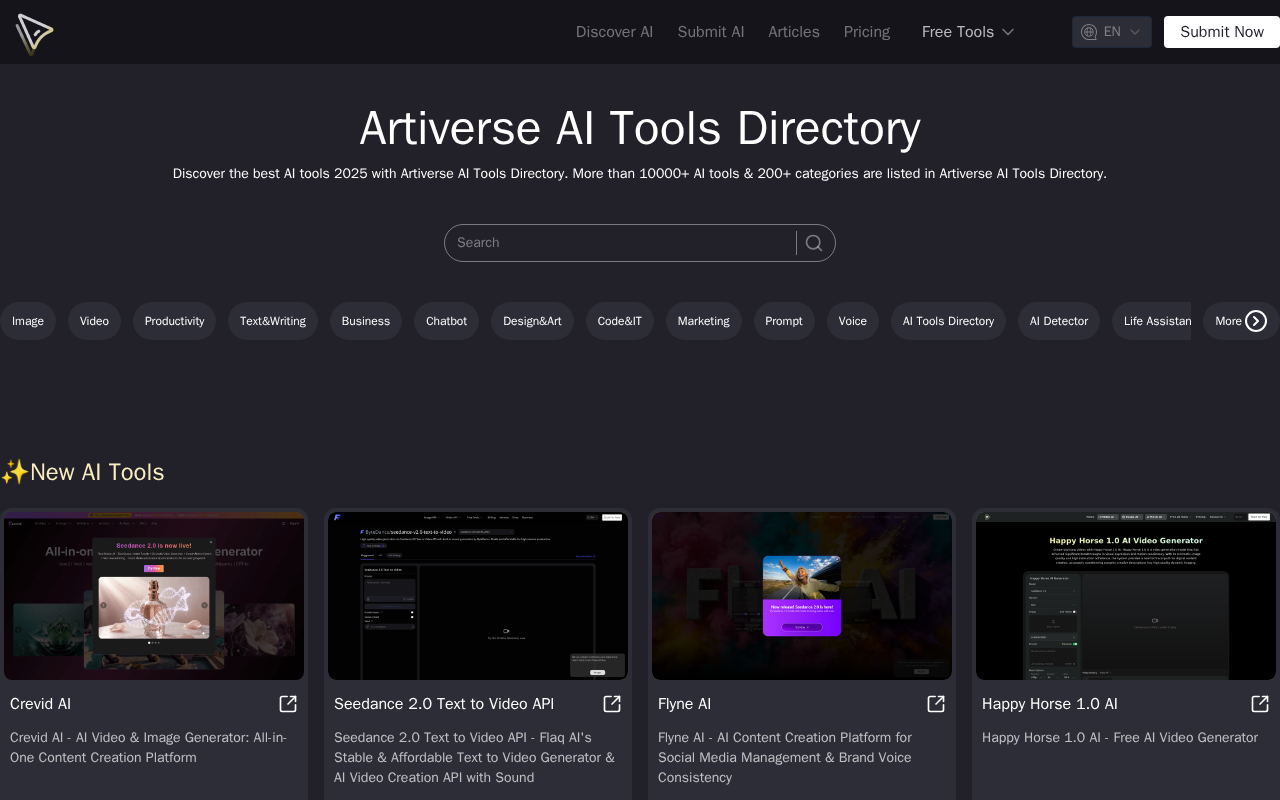Expand the Free Tools dropdown
Viewport: 1280px width, 800px height.
[967, 32]
